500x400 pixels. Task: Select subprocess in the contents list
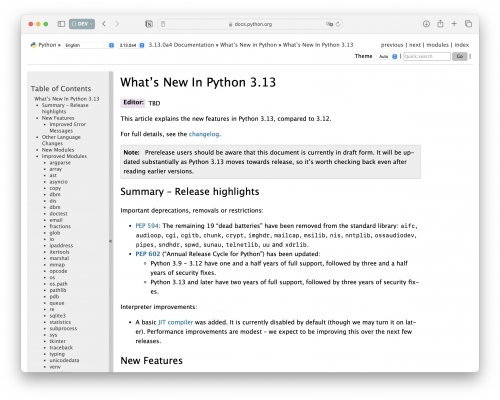pos(63,329)
